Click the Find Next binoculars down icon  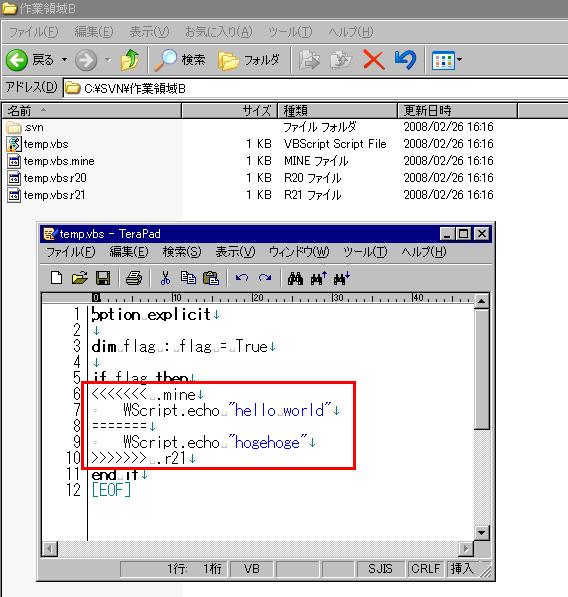(x=341, y=278)
